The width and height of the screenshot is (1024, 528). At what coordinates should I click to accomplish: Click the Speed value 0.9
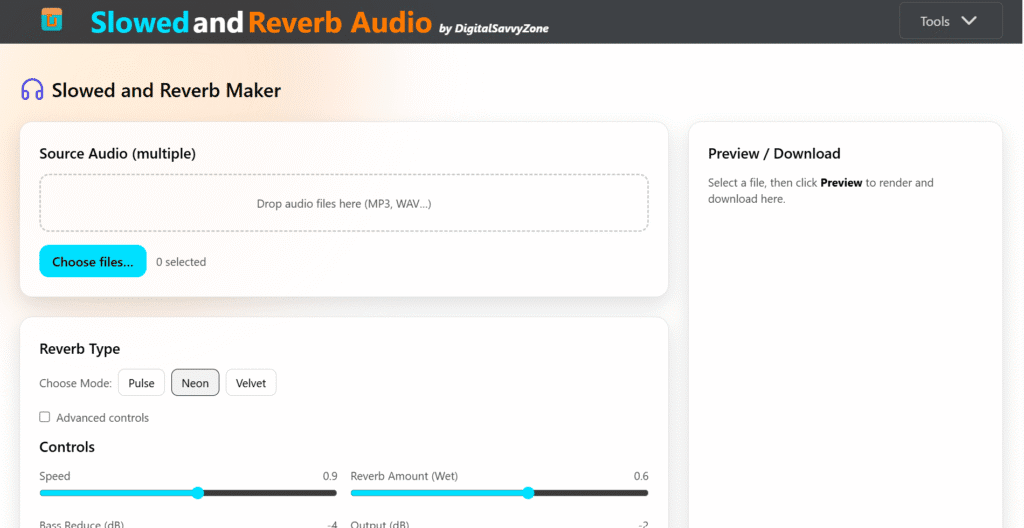[x=330, y=476]
